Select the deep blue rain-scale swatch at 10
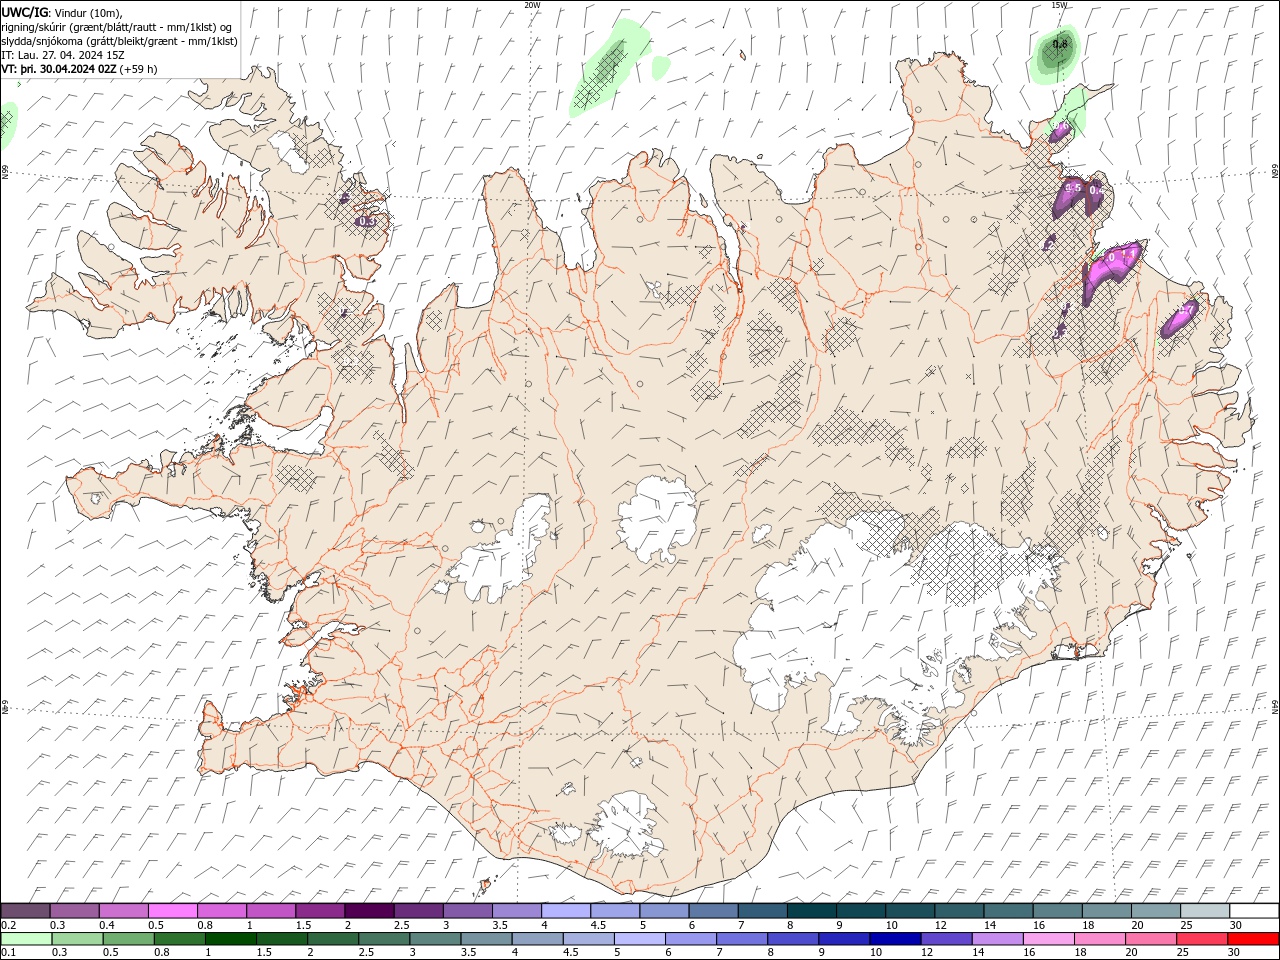 [x=894, y=939]
